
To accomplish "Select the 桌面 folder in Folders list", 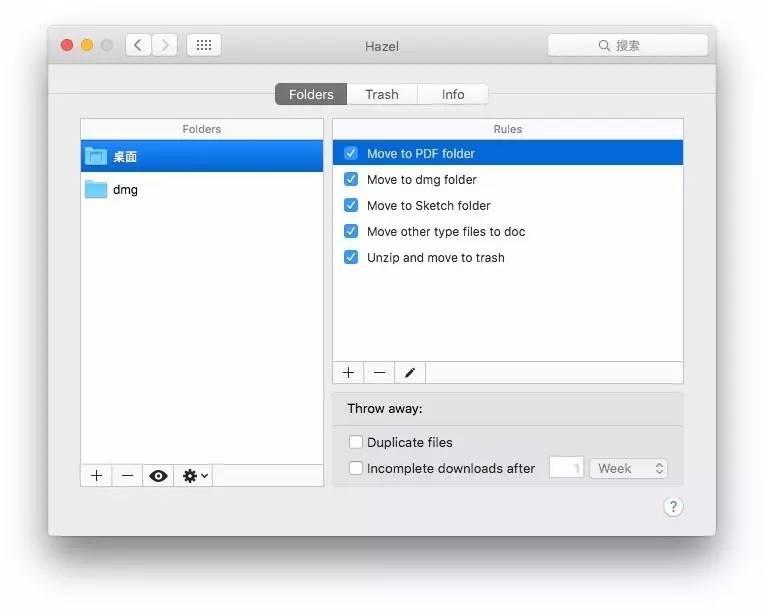I will click(202, 156).
